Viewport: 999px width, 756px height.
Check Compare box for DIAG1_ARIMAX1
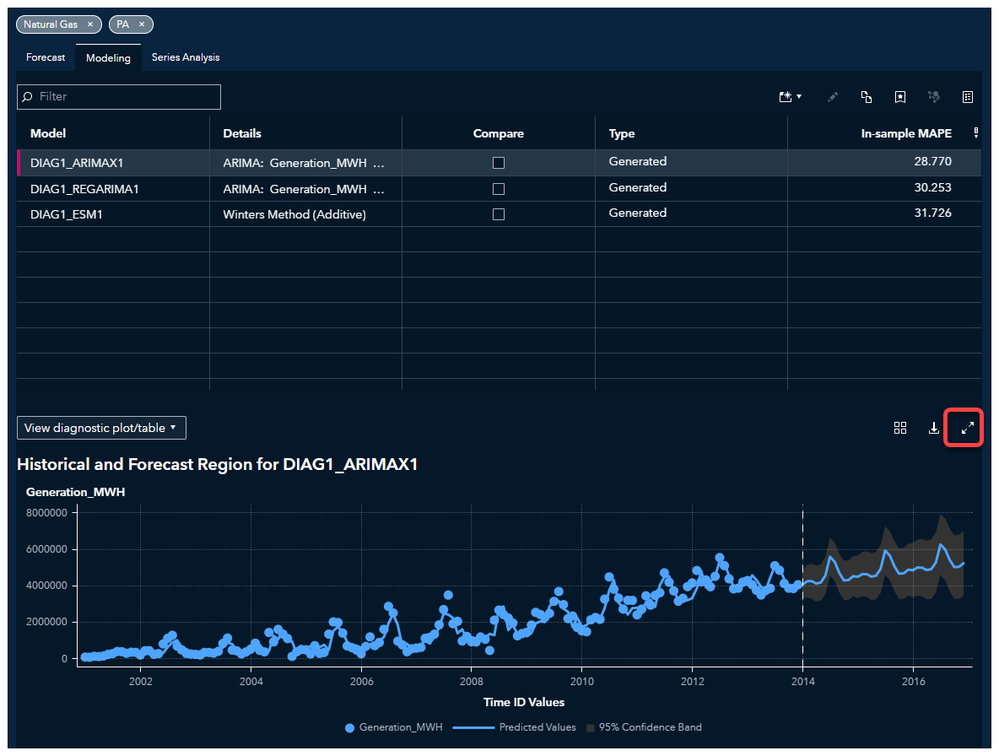[499, 162]
